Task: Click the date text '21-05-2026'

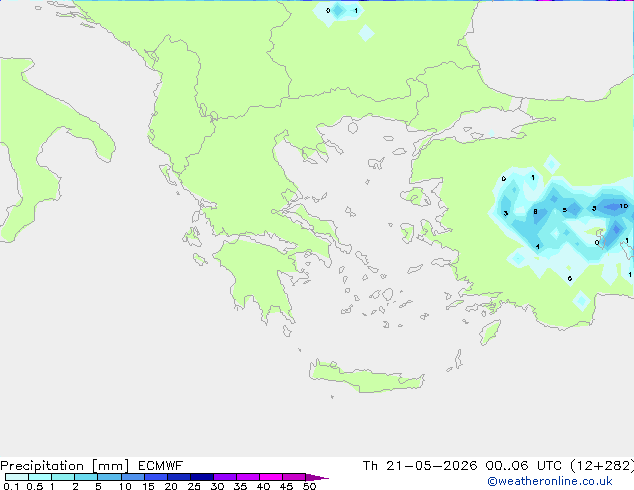Action: 431,466
